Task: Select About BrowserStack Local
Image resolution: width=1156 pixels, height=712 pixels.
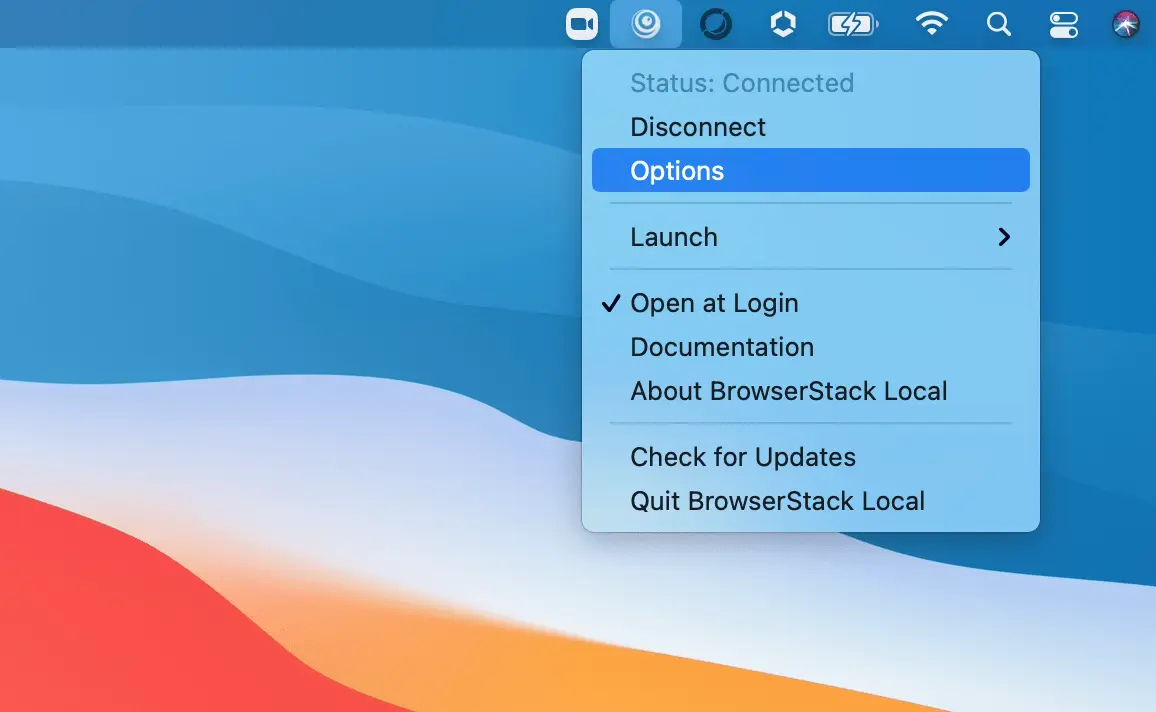Action: [788, 391]
